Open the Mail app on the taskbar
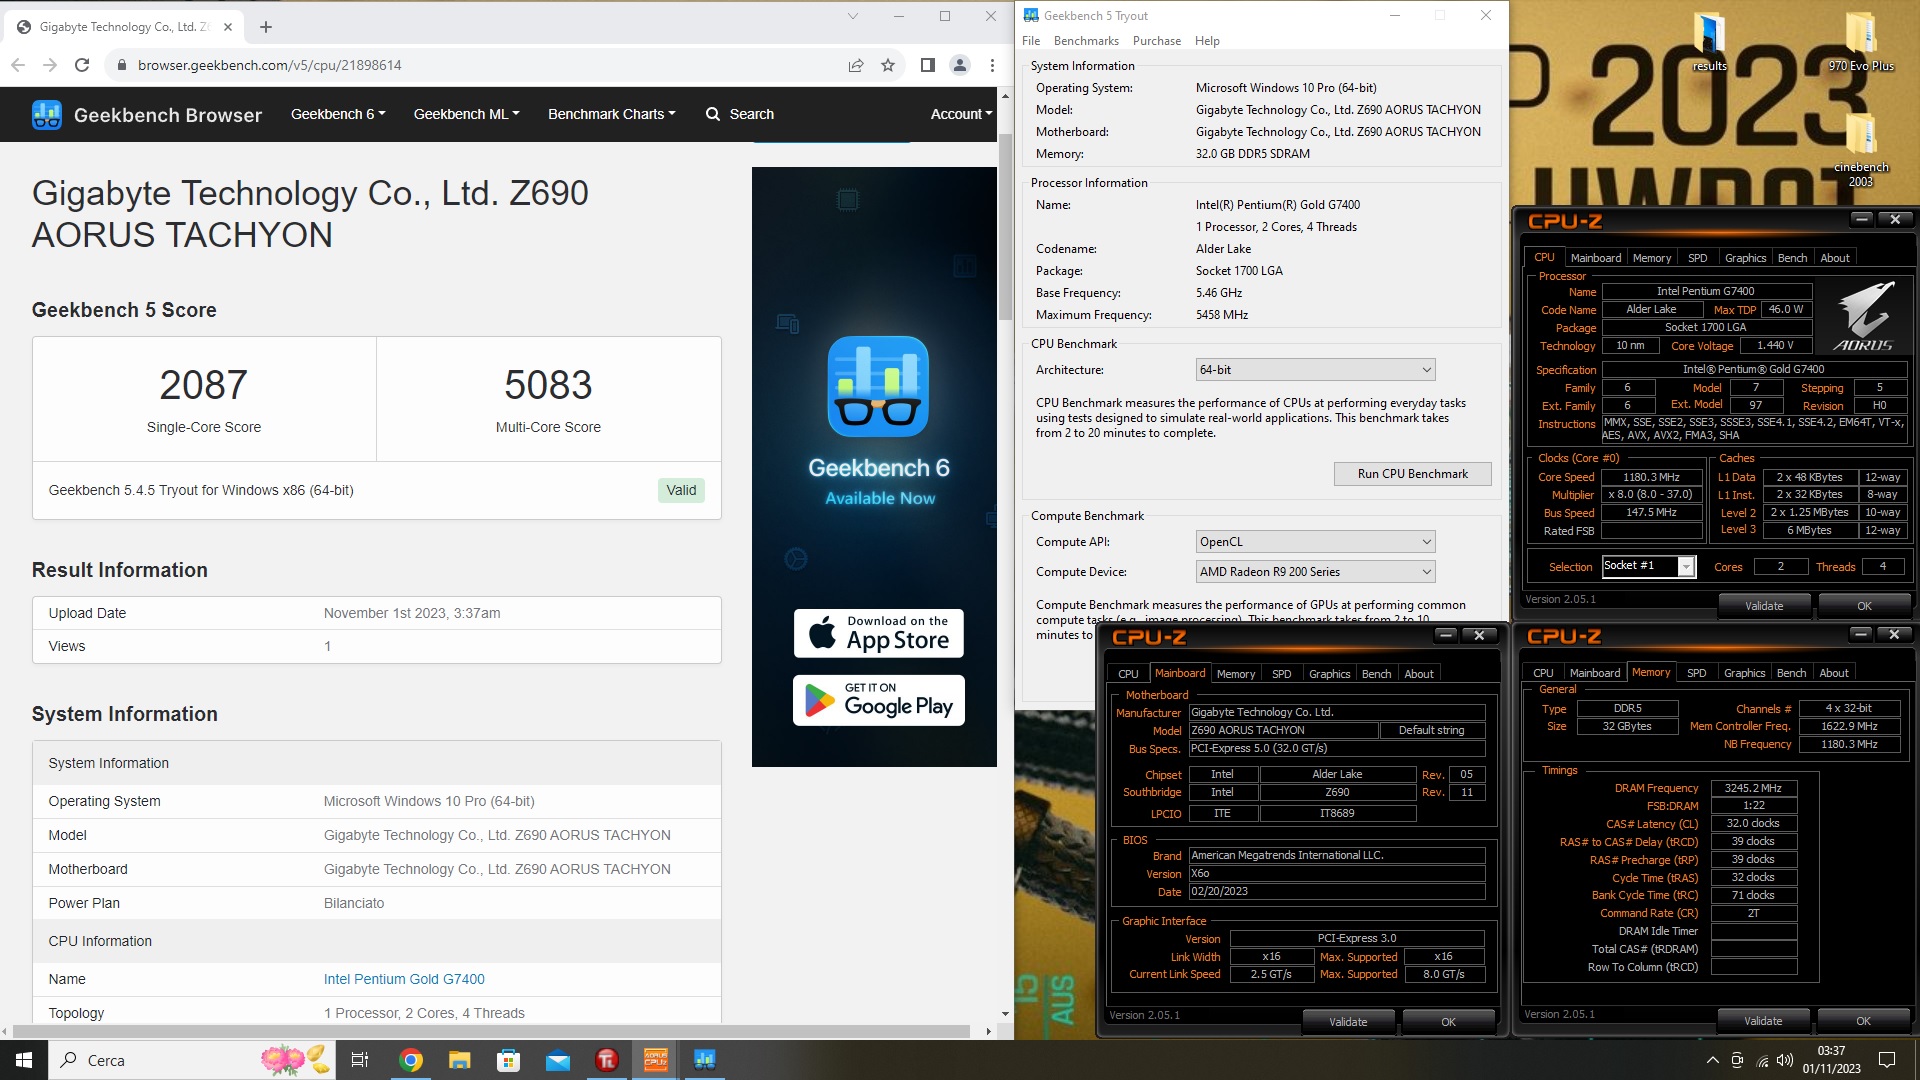 [x=557, y=1060]
